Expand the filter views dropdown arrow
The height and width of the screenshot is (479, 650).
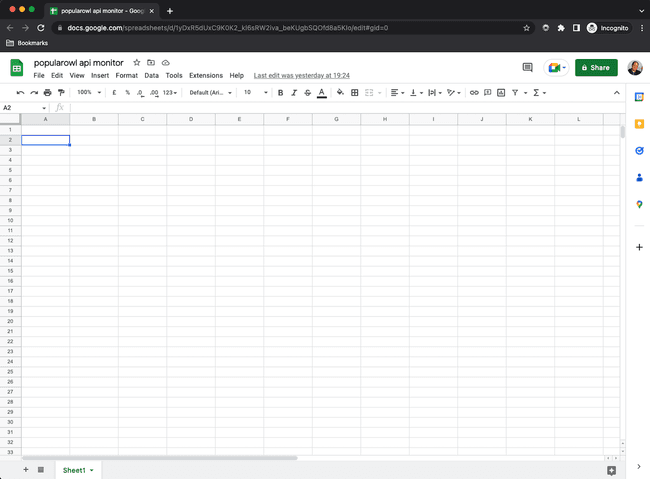(x=525, y=93)
